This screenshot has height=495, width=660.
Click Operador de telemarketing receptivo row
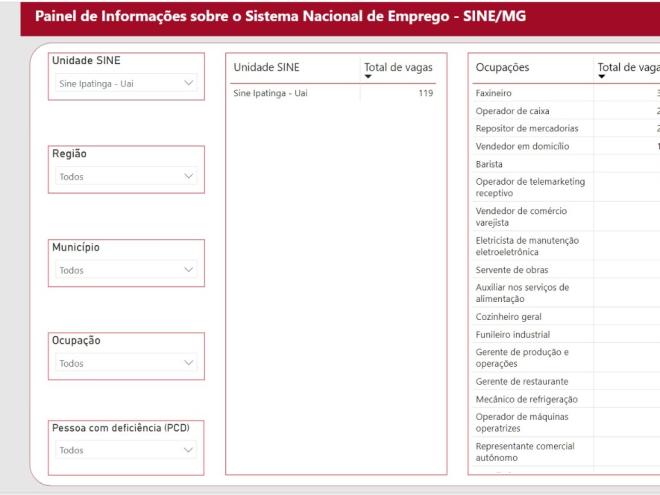[x=530, y=187]
